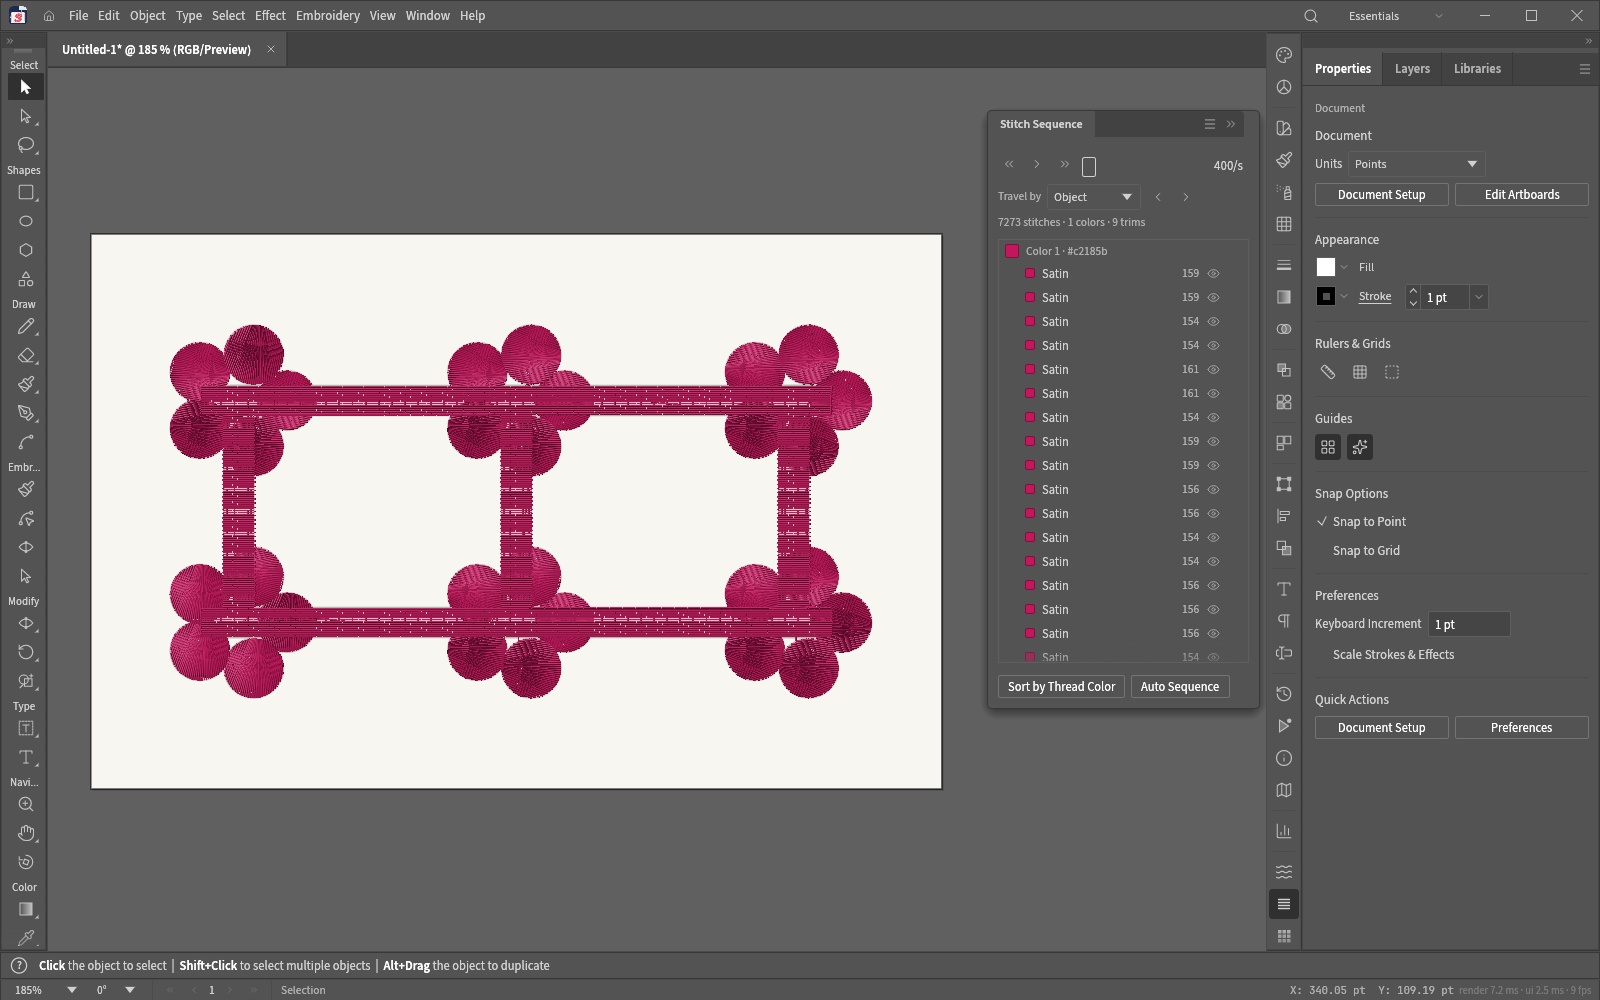Screen dimensions: 1600x1000
Task: Toggle the grid icon under Rulers & Grids
Action: [x=1360, y=372]
